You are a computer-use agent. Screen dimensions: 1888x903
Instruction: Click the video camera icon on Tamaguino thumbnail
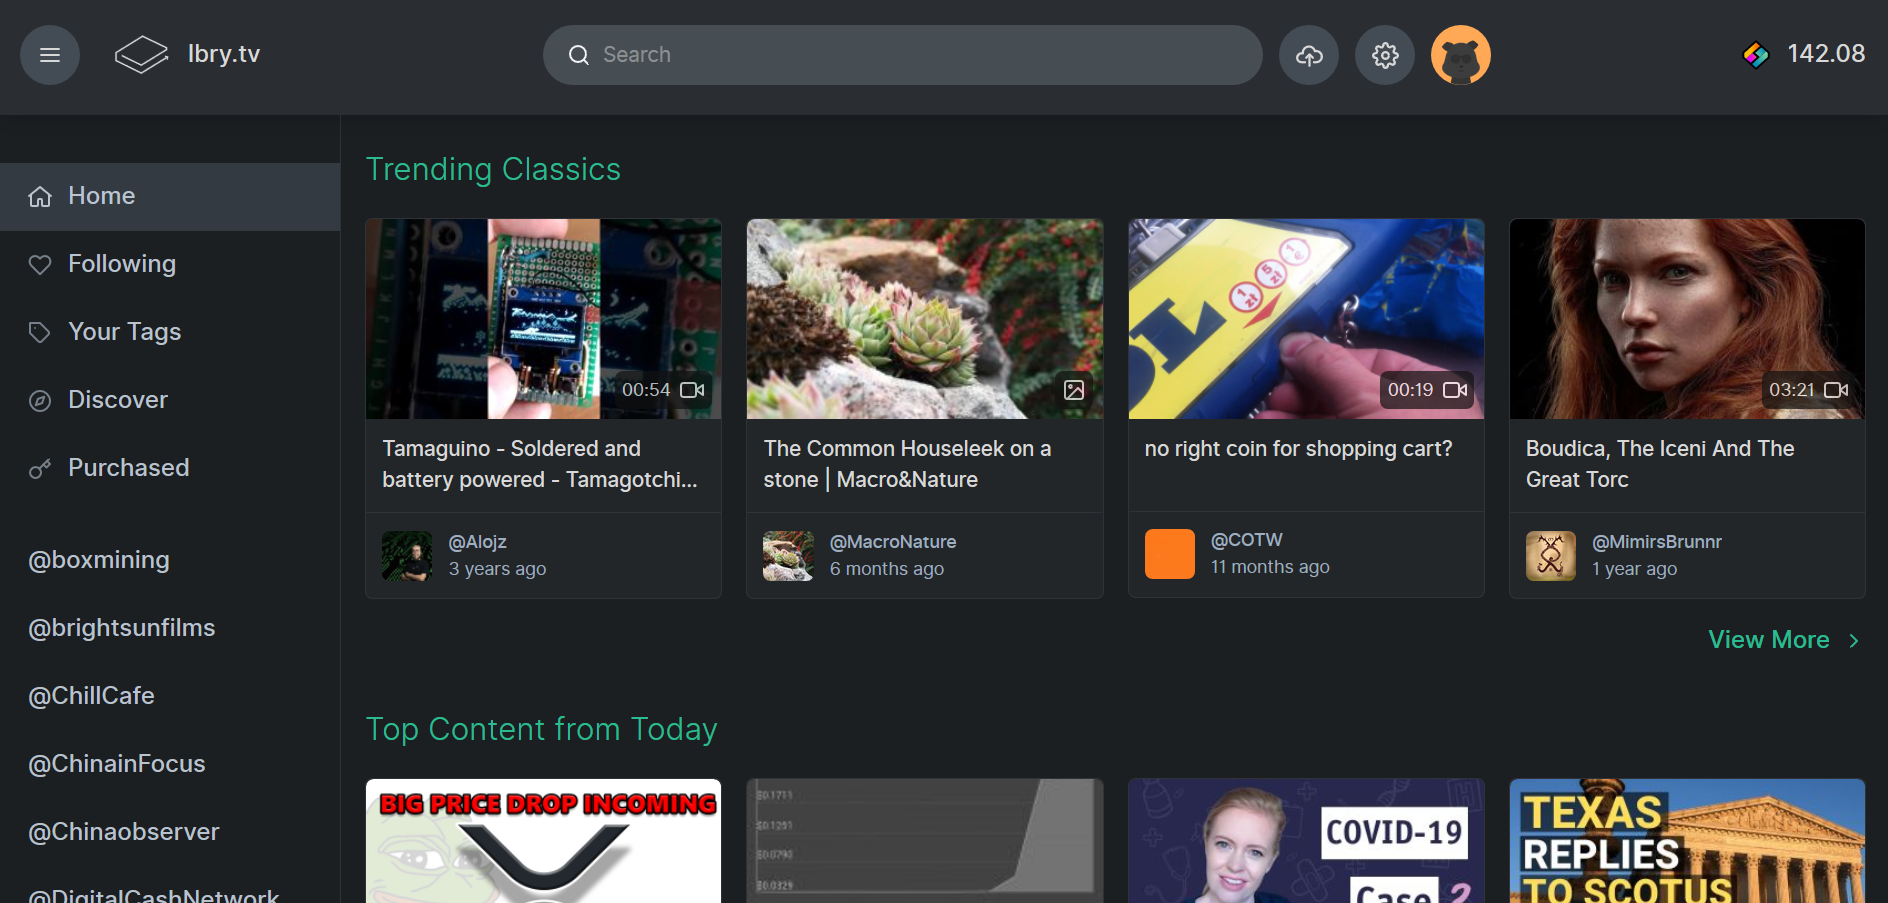(692, 390)
